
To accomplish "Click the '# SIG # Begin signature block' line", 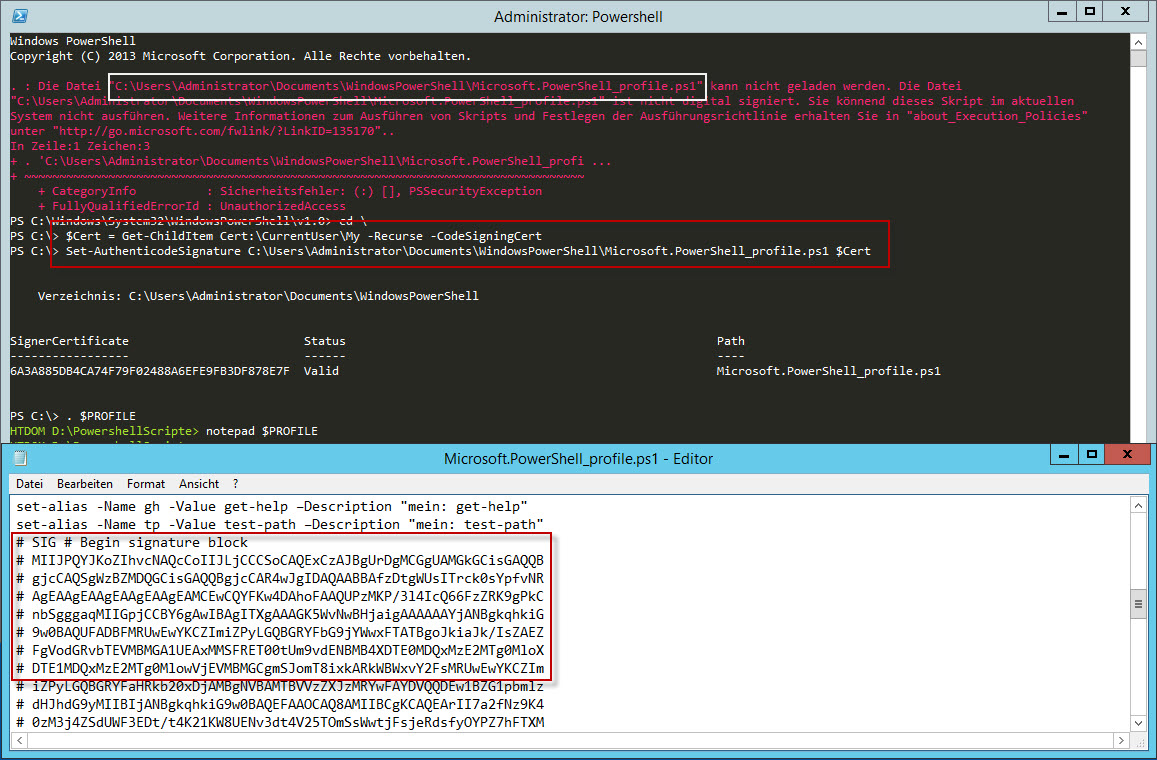I will tap(132, 542).
